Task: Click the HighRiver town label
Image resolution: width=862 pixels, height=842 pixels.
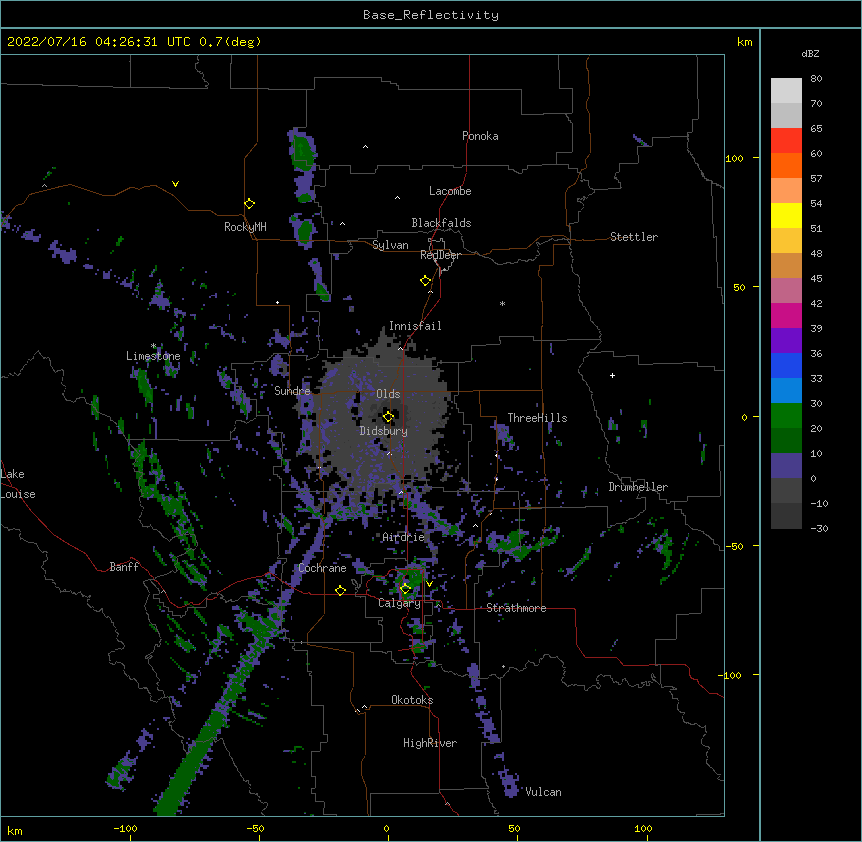Action: pyautogui.click(x=430, y=743)
